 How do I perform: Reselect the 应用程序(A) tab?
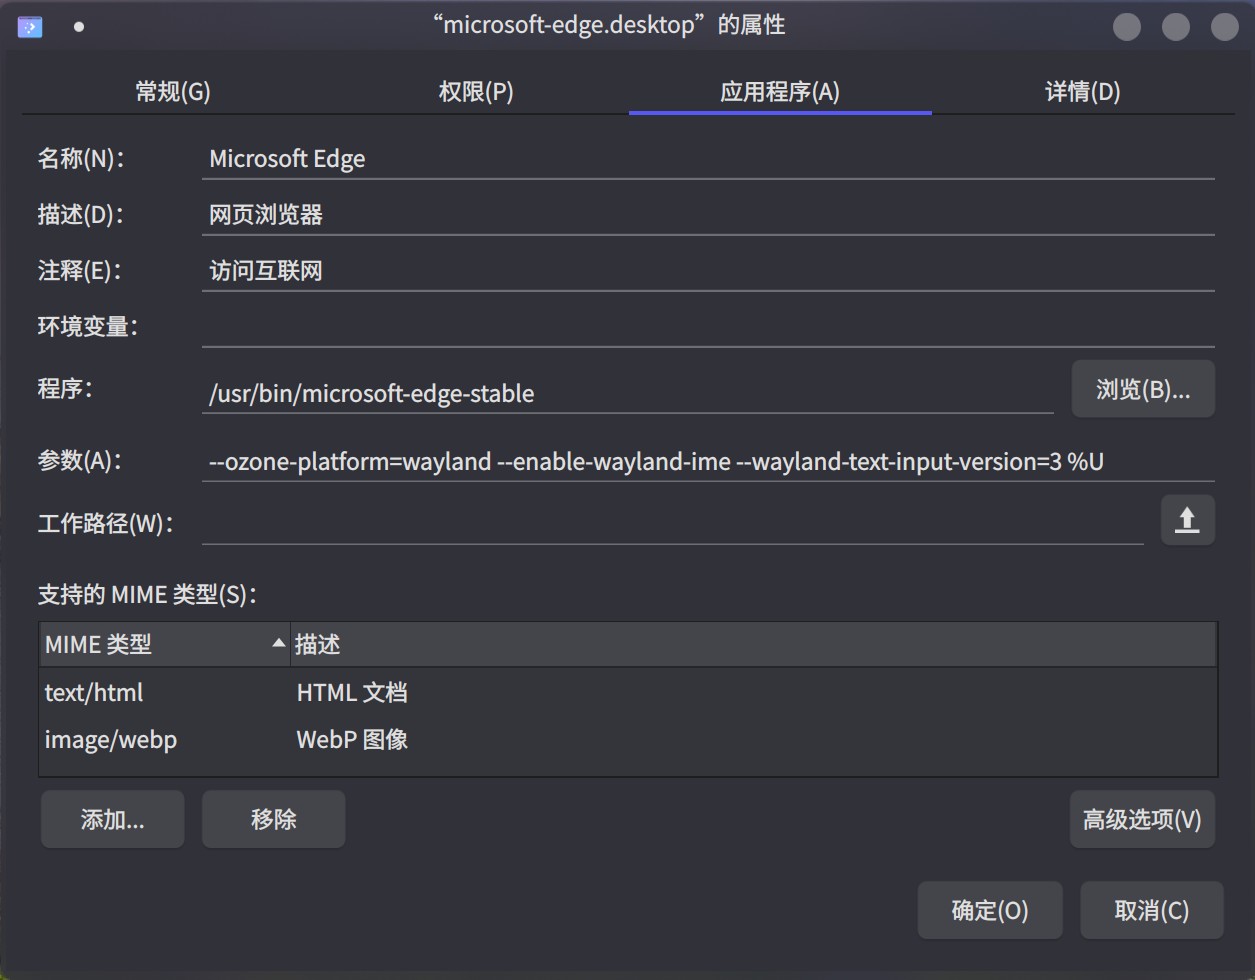779,91
